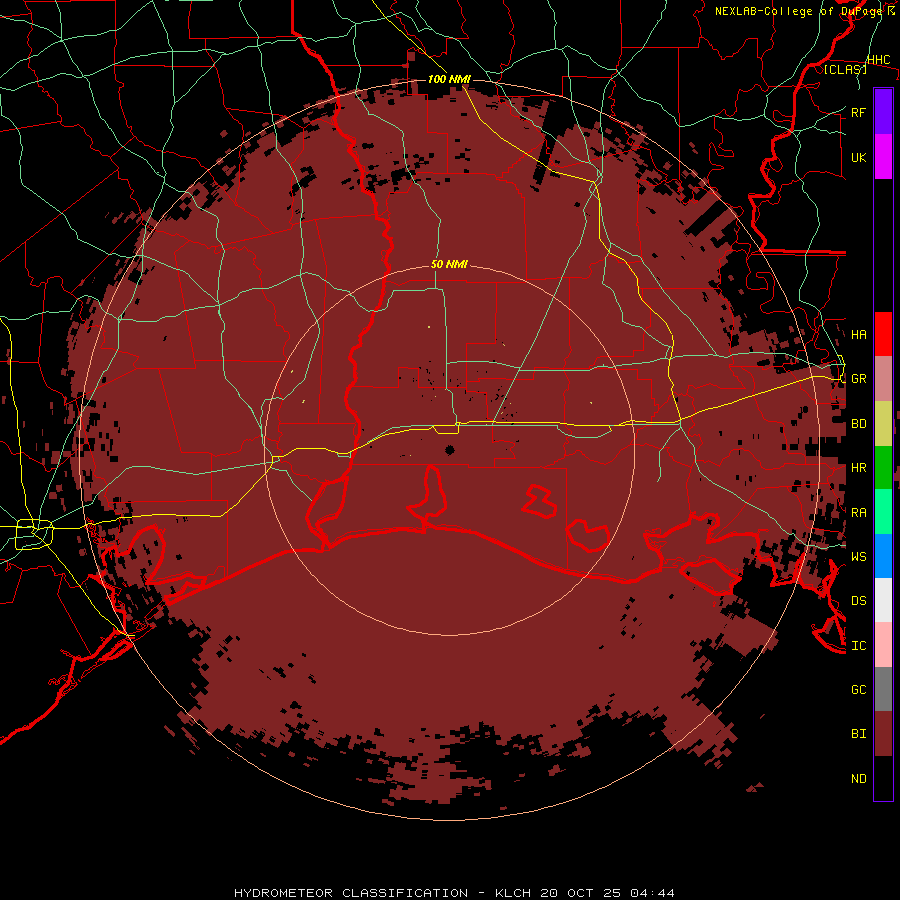Click the WS legend label
The image size is (900, 900).
[x=858, y=556]
